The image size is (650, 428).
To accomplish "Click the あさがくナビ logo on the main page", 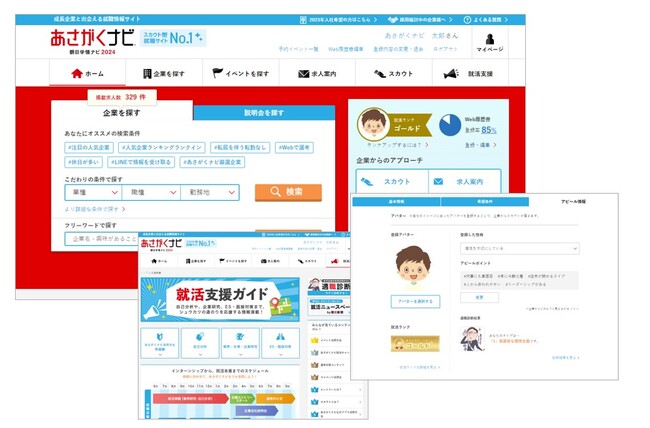I will (92, 38).
